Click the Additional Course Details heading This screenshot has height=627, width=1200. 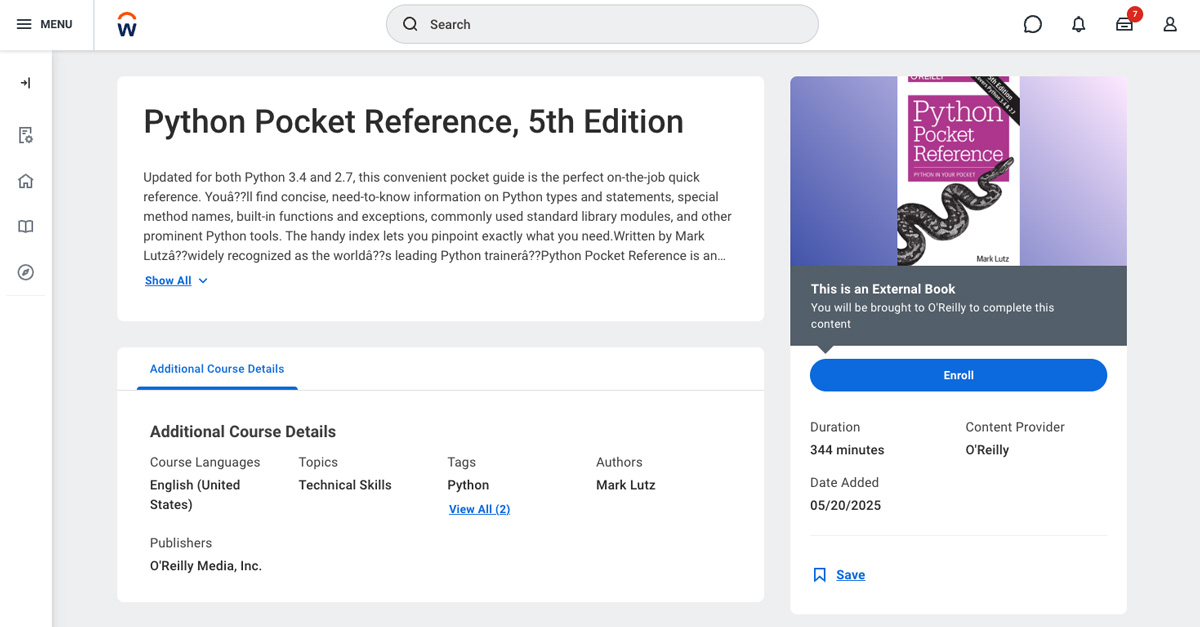(243, 432)
